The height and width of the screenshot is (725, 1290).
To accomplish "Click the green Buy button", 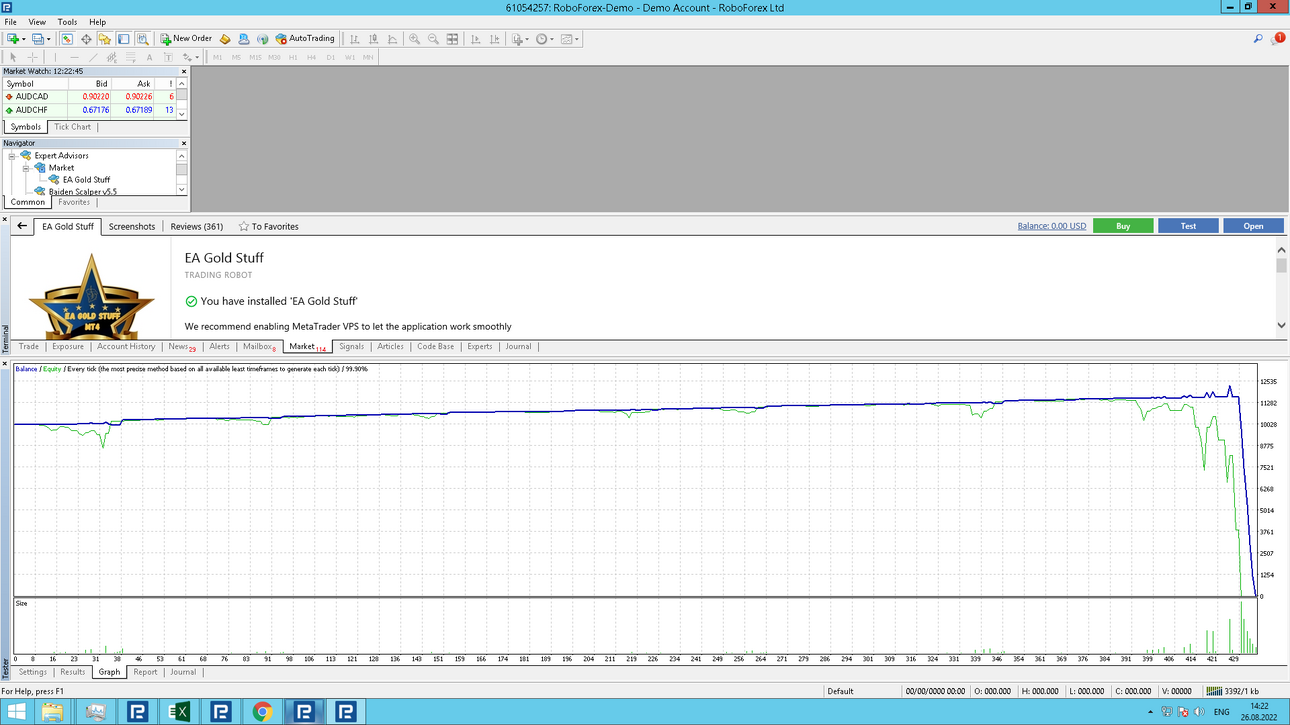I will point(1123,226).
